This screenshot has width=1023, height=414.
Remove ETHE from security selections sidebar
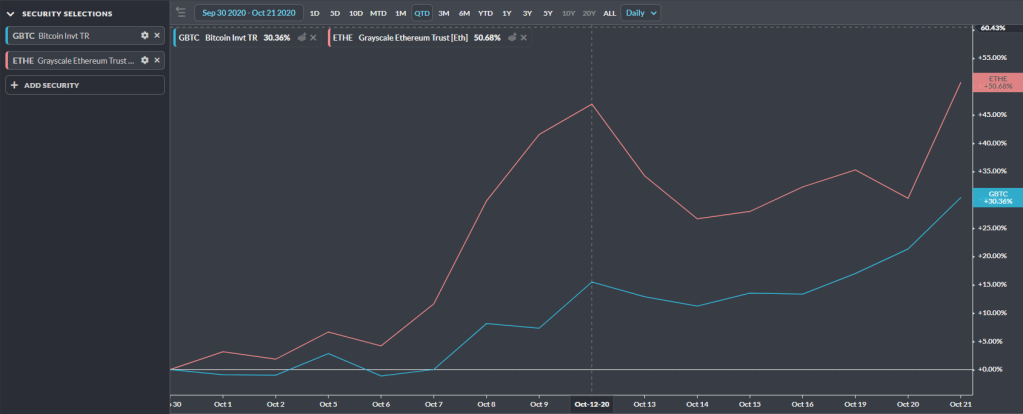click(157, 60)
